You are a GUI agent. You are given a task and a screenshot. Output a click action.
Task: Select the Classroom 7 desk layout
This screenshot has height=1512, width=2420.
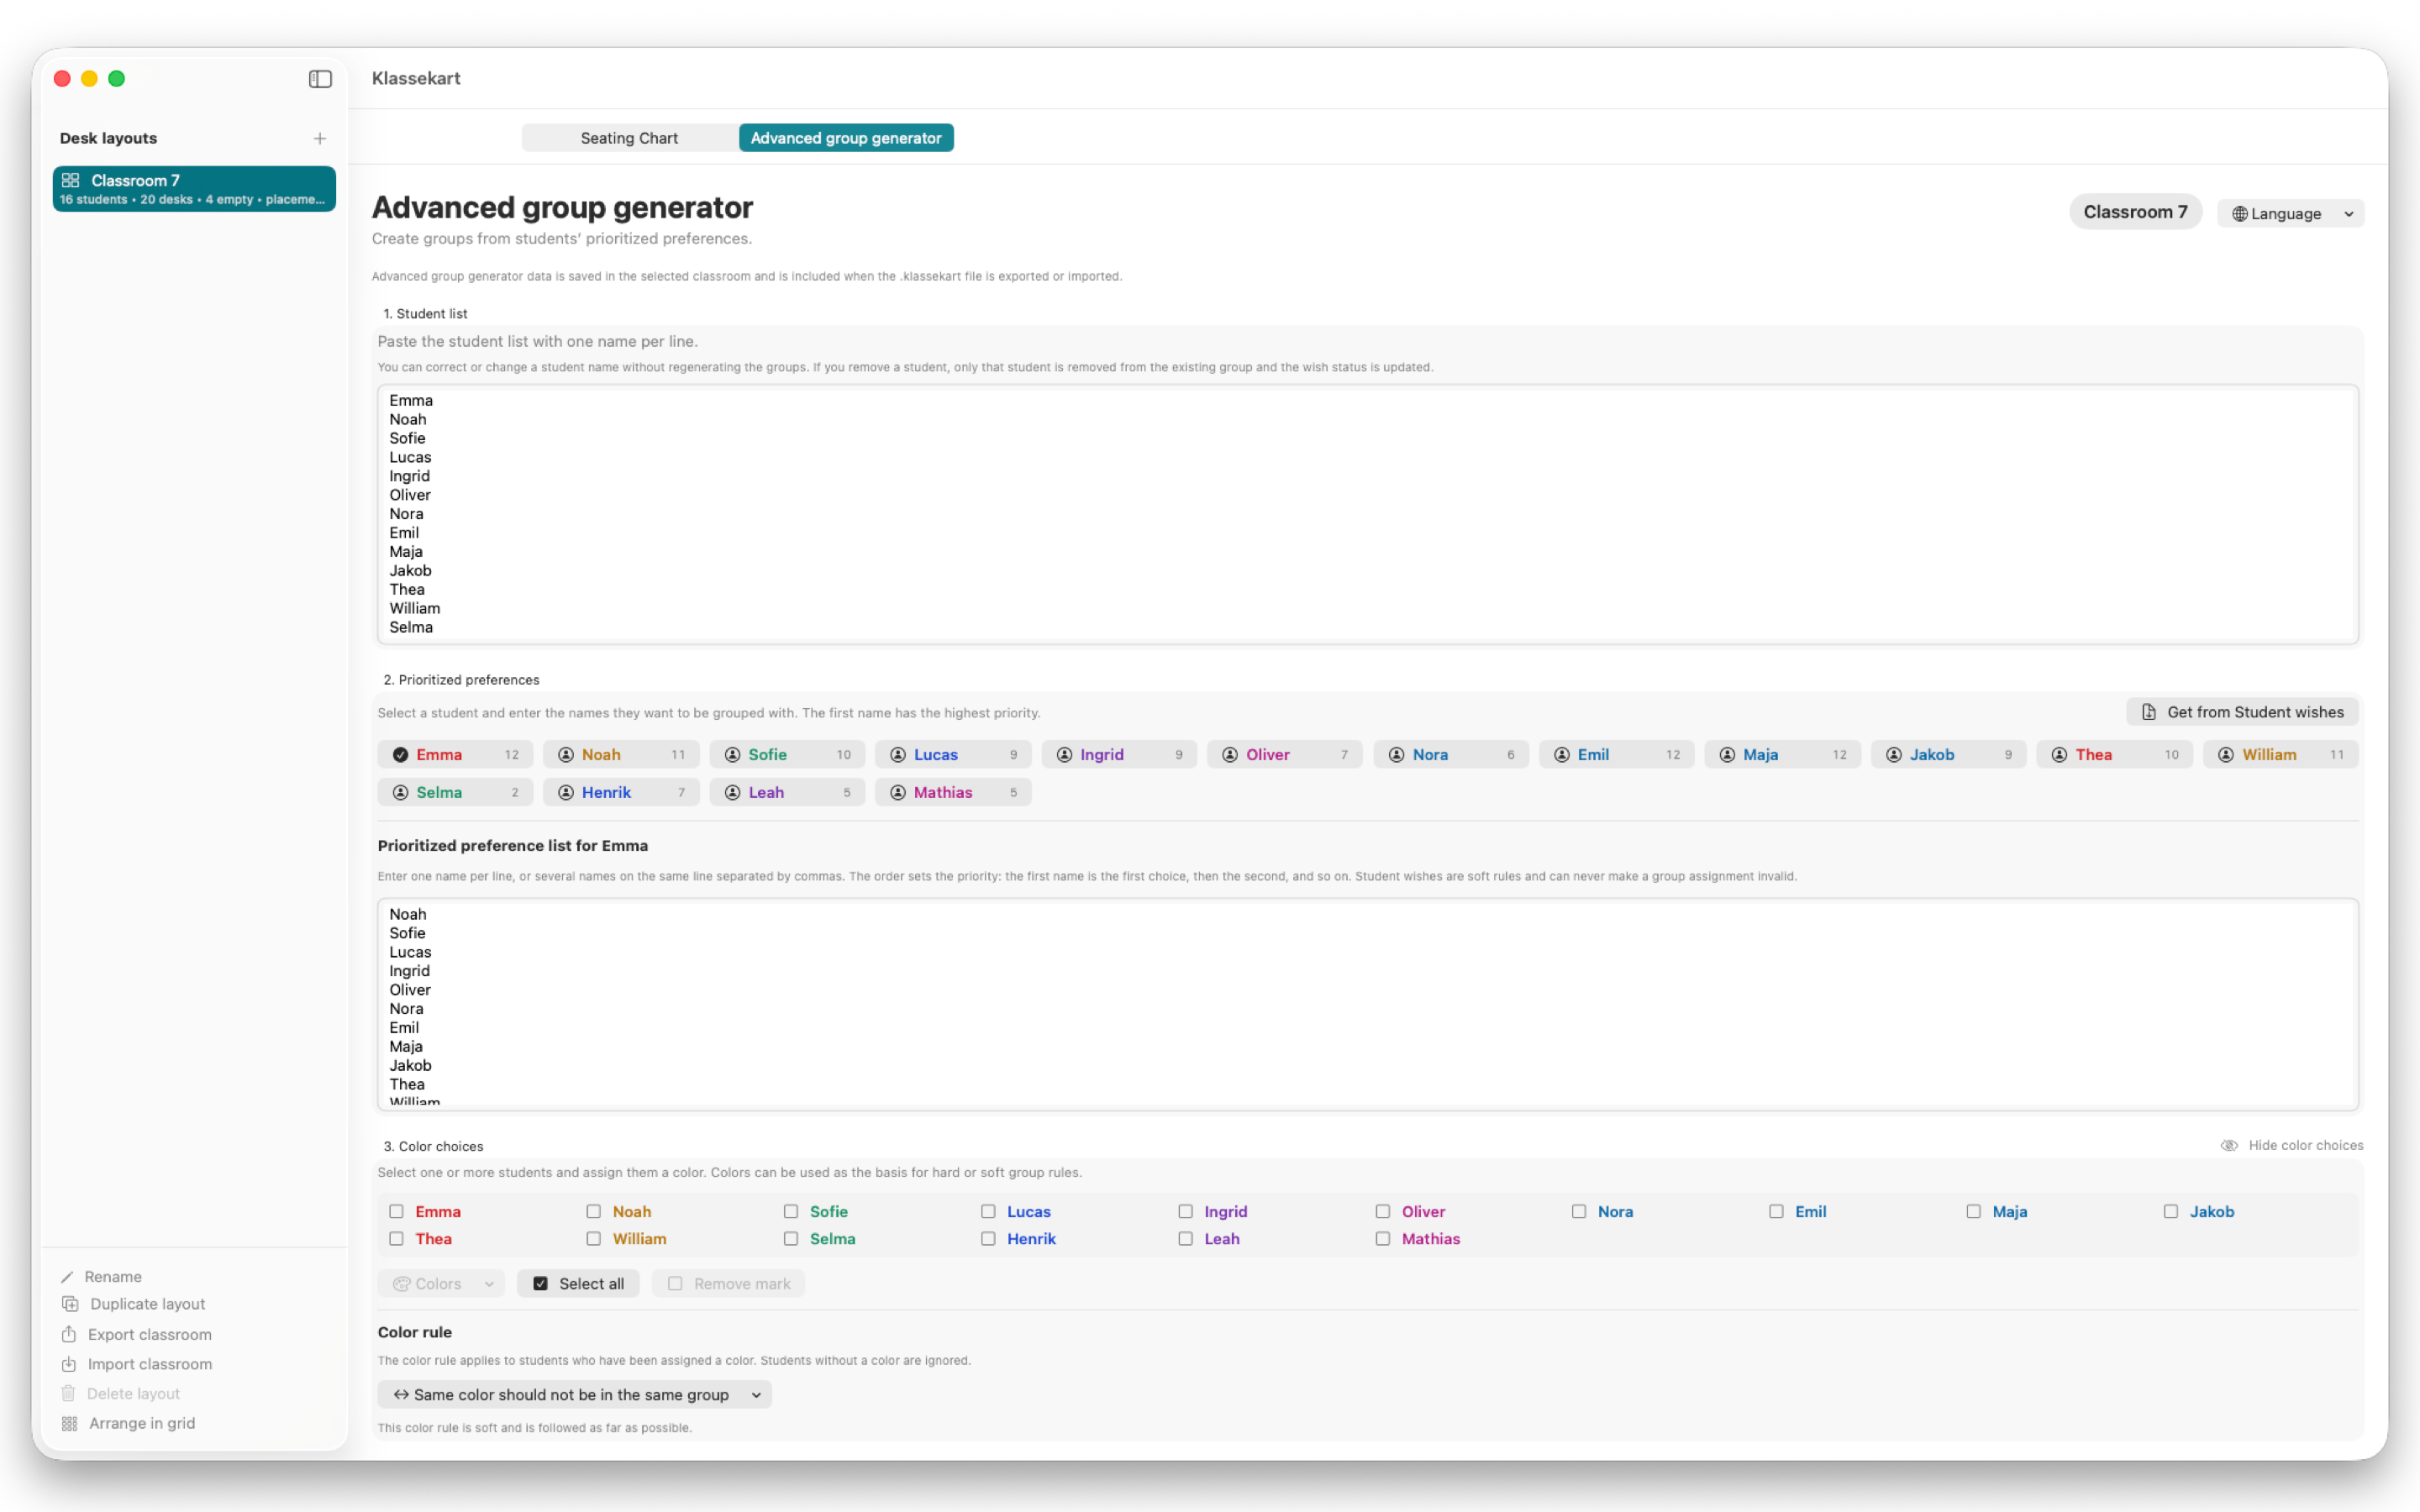tap(194, 189)
